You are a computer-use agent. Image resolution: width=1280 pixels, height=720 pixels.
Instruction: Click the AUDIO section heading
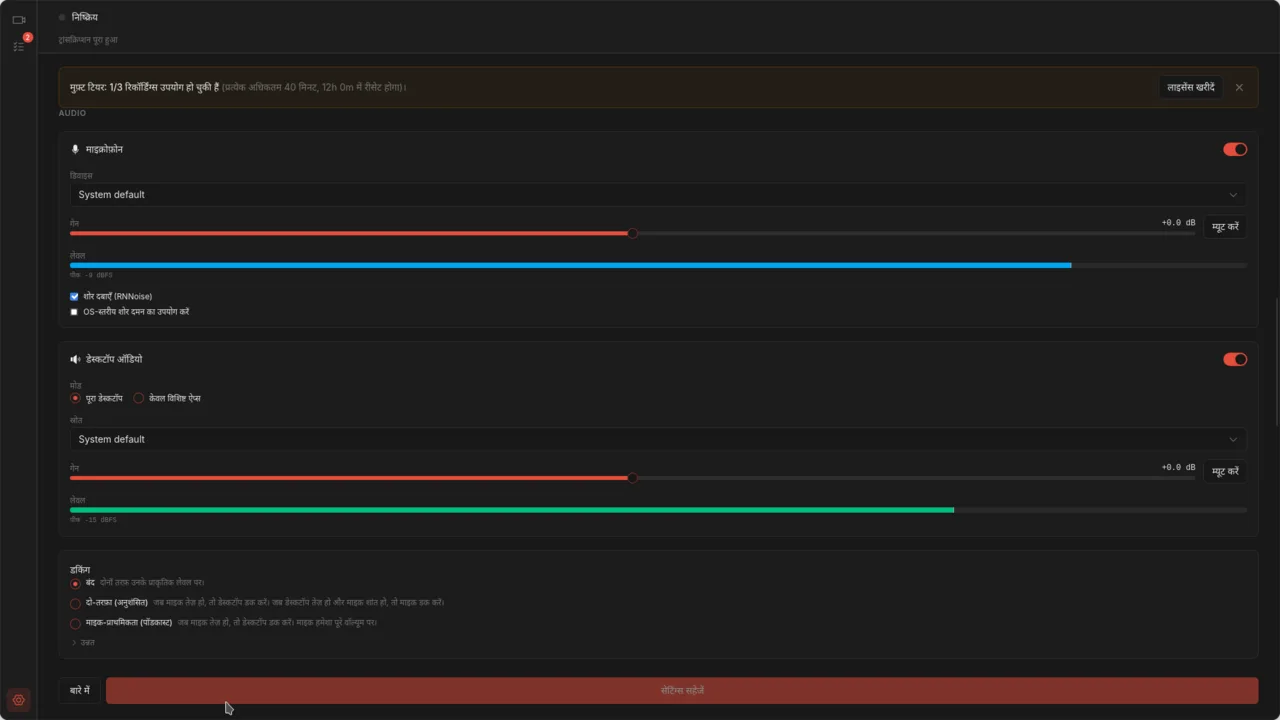(x=72, y=113)
